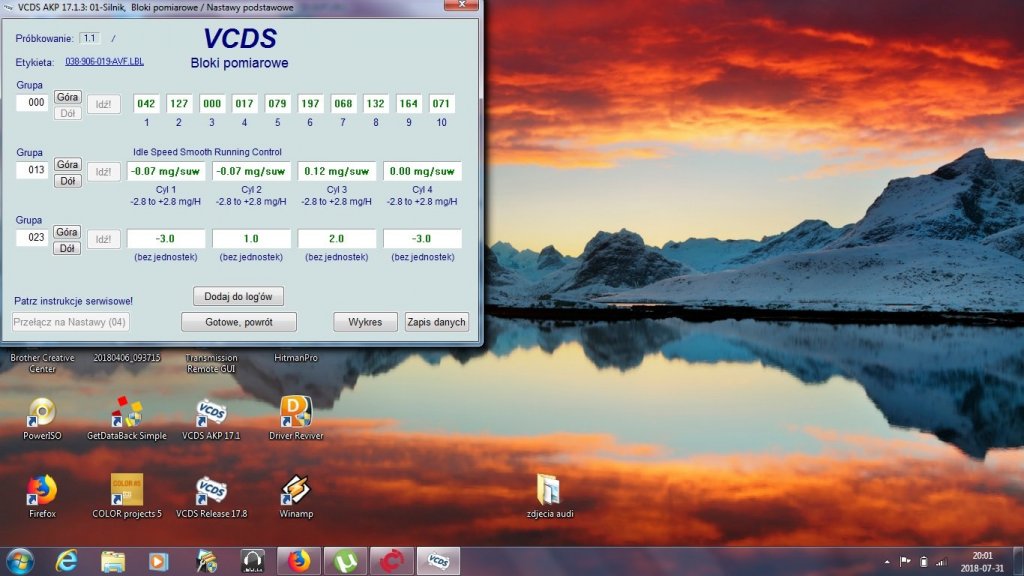
Task: Launch Winamp from the desktop
Action: point(296,496)
